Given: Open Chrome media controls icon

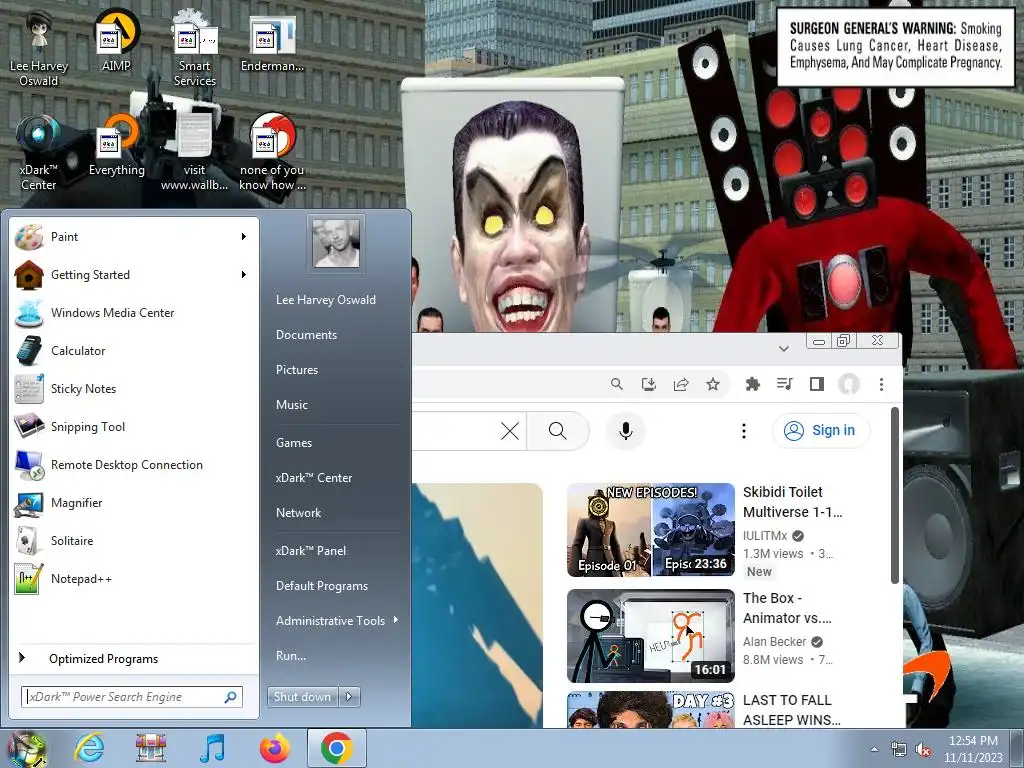Looking at the screenshot, I should [784, 384].
